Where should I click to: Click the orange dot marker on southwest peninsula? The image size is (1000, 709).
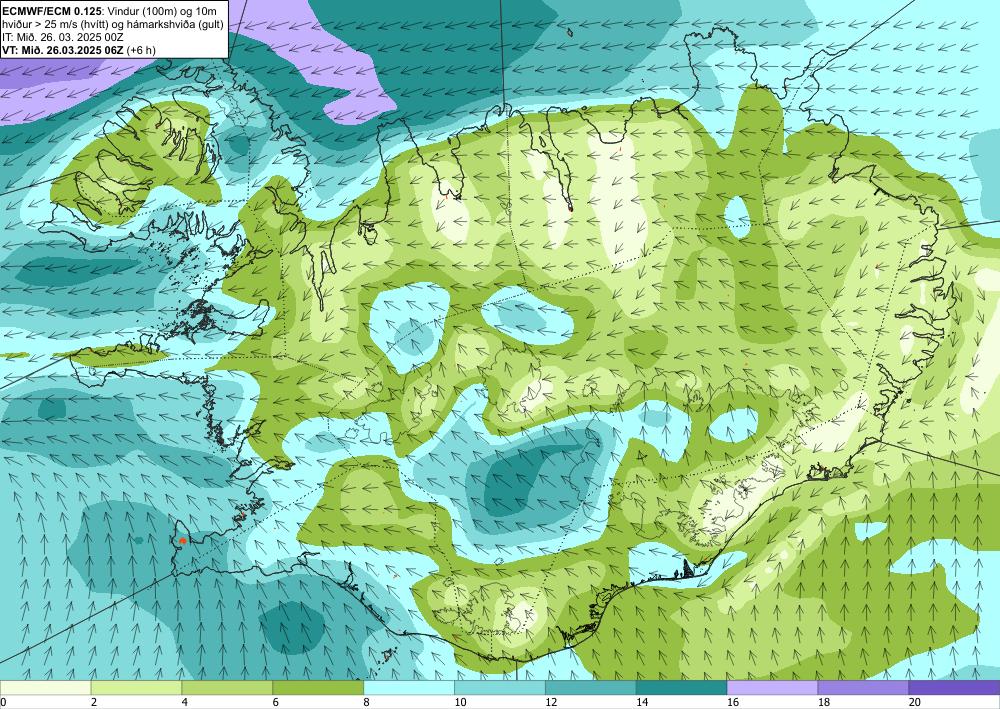tap(182, 541)
